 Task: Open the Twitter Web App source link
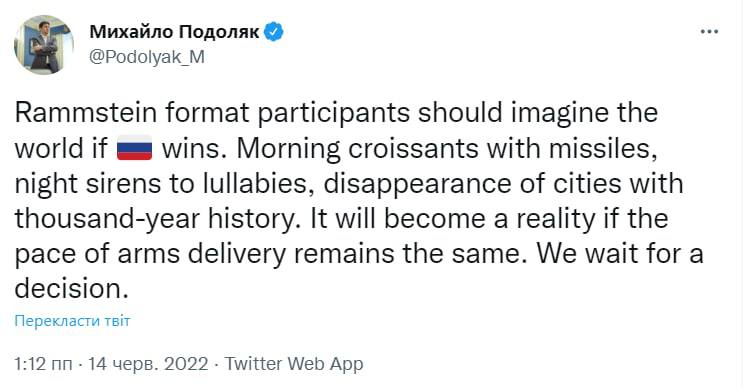click(294, 364)
